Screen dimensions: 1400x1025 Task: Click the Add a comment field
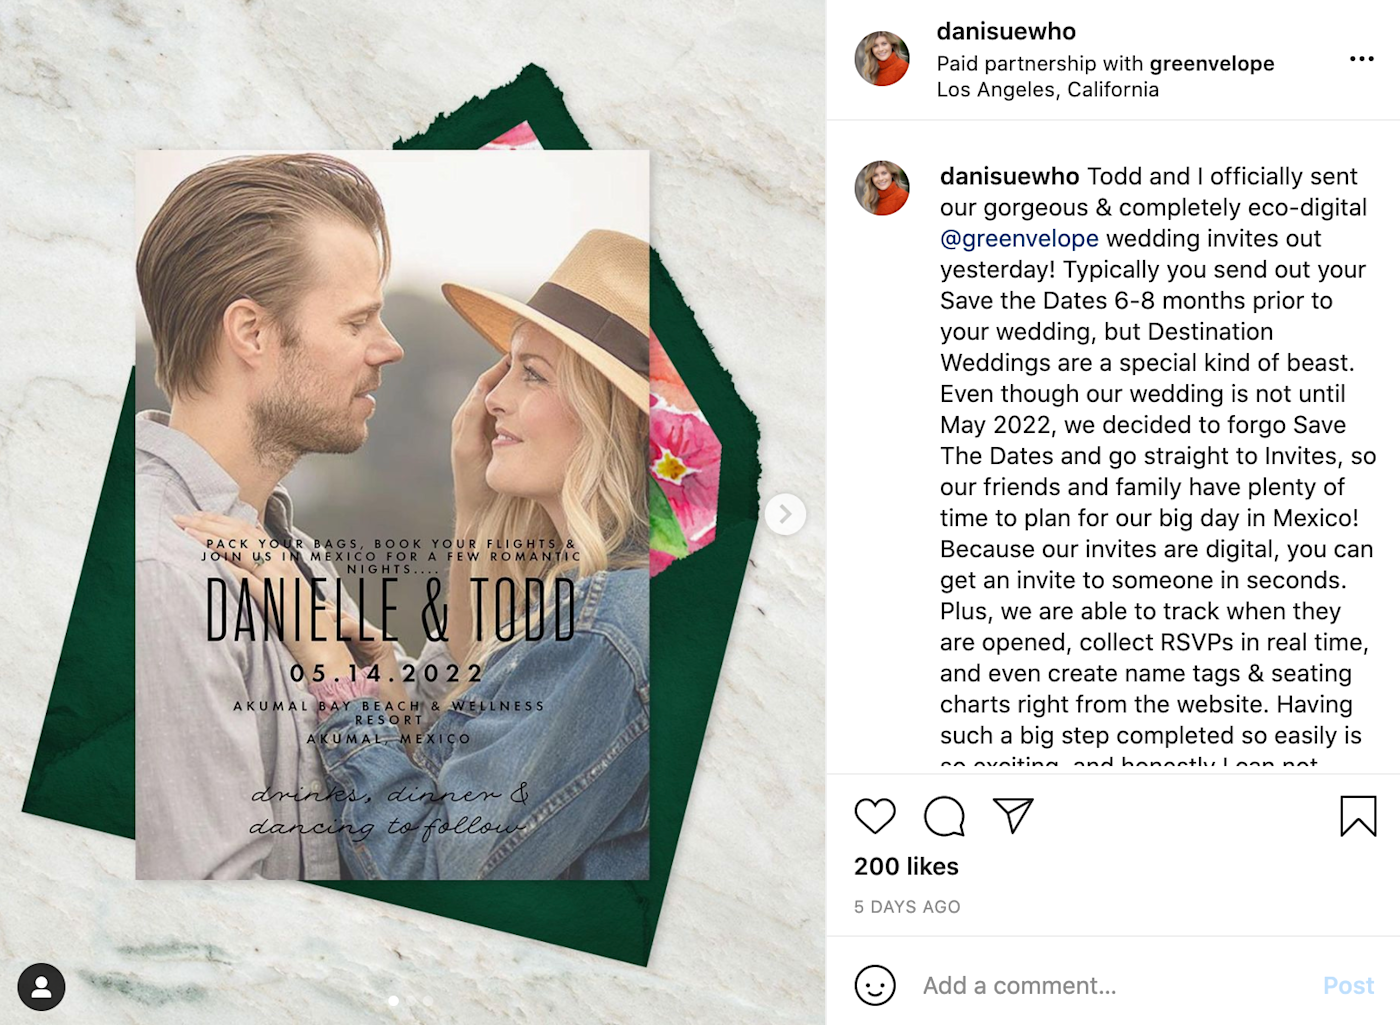[1110, 986]
